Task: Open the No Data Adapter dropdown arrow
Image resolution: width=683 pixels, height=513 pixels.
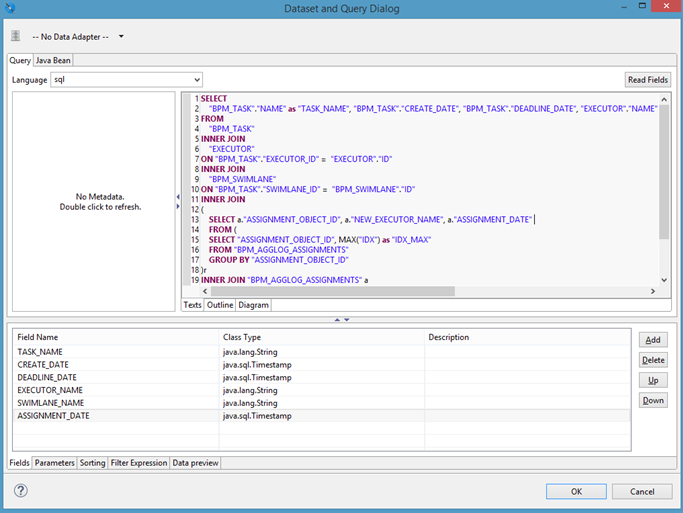Action: pyautogui.click(x=121, y=37)
